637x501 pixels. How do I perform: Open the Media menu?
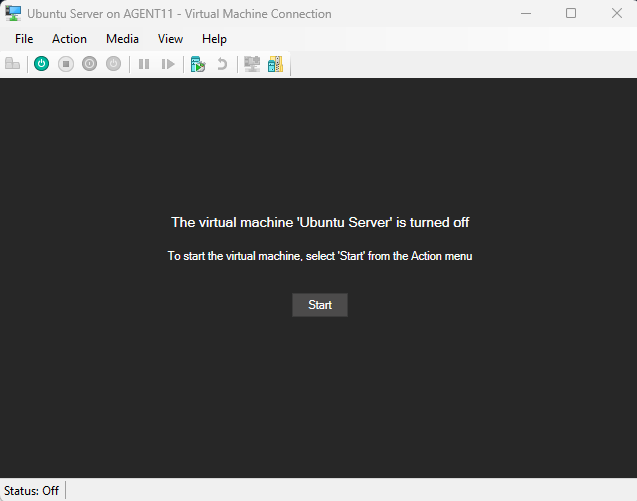[x=122, y=39]
